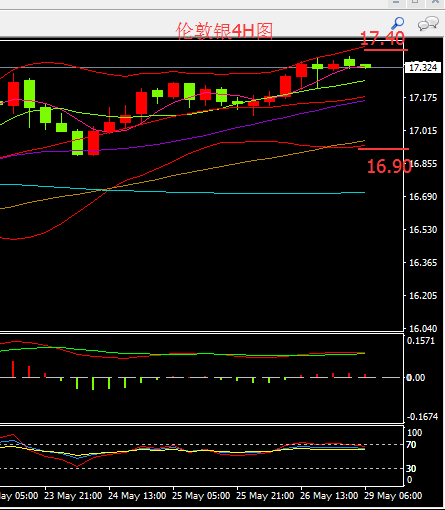
Task: Click the 17.175 price axis label
Action: coord(423,98)
